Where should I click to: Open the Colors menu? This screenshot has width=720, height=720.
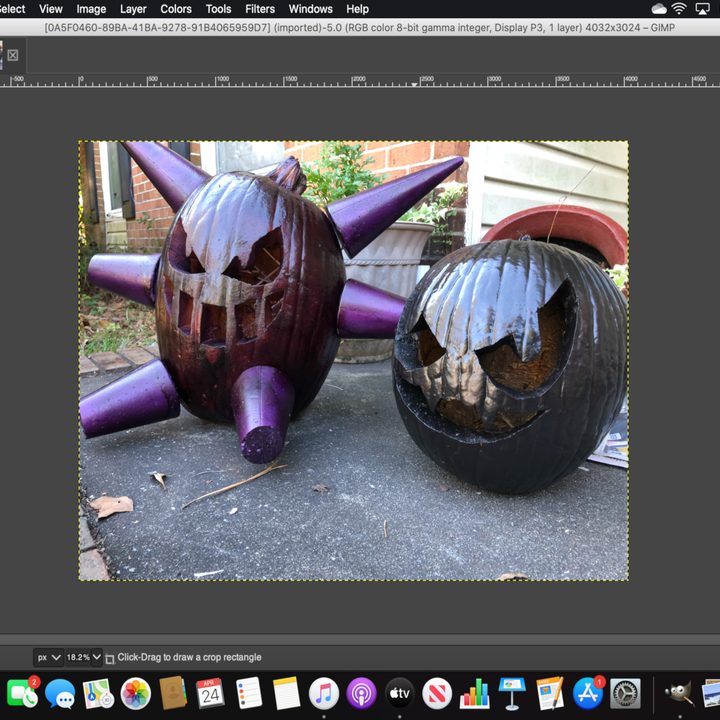point(176,9)
